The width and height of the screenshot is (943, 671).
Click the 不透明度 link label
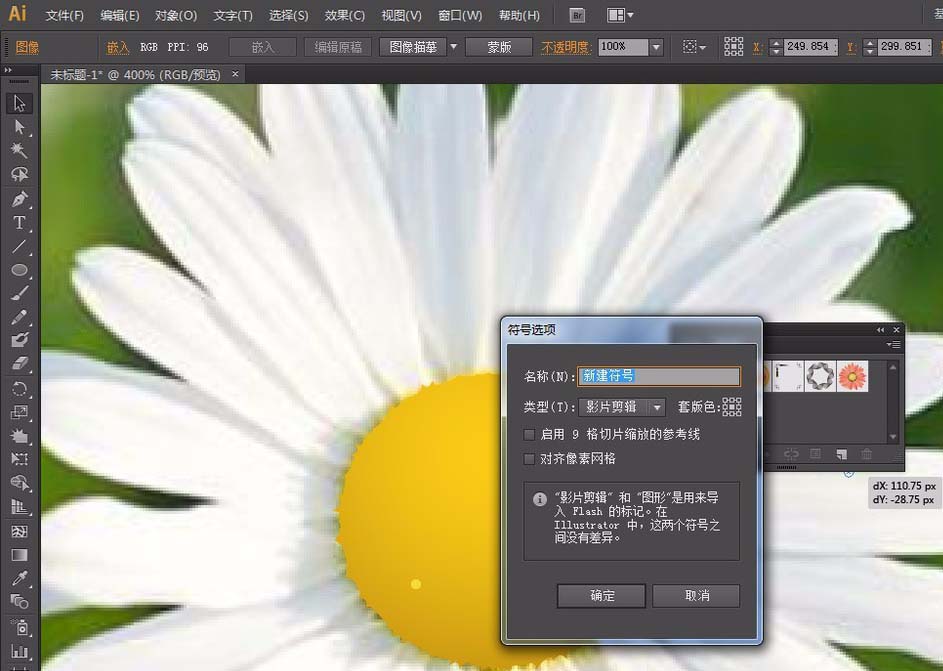(566, 47)
